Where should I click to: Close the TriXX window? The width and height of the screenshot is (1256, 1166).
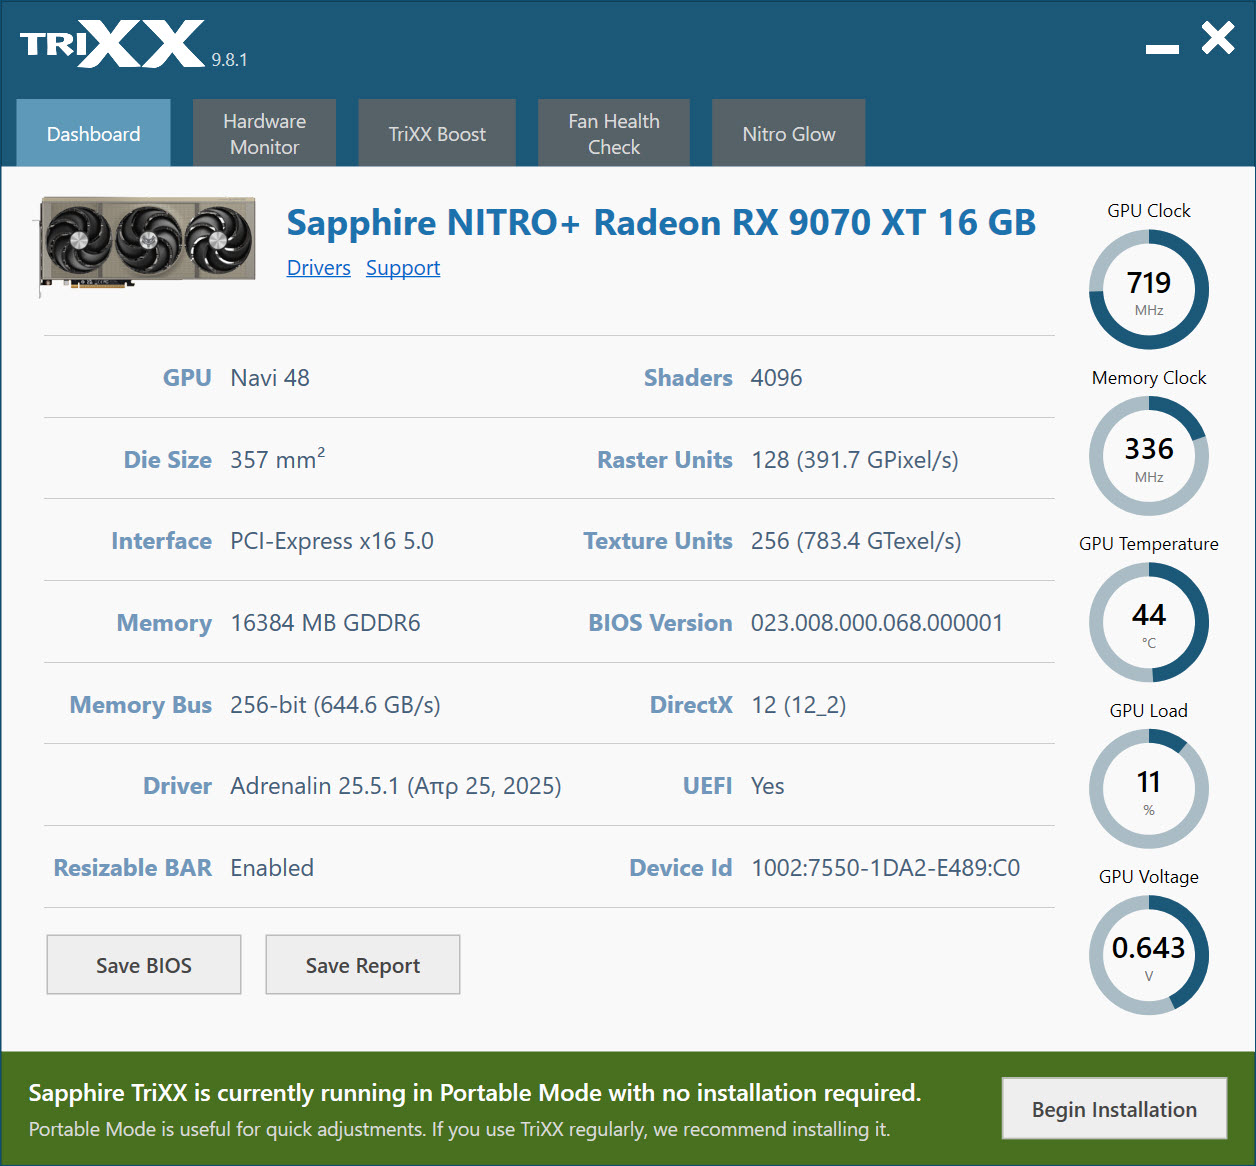1218,39
